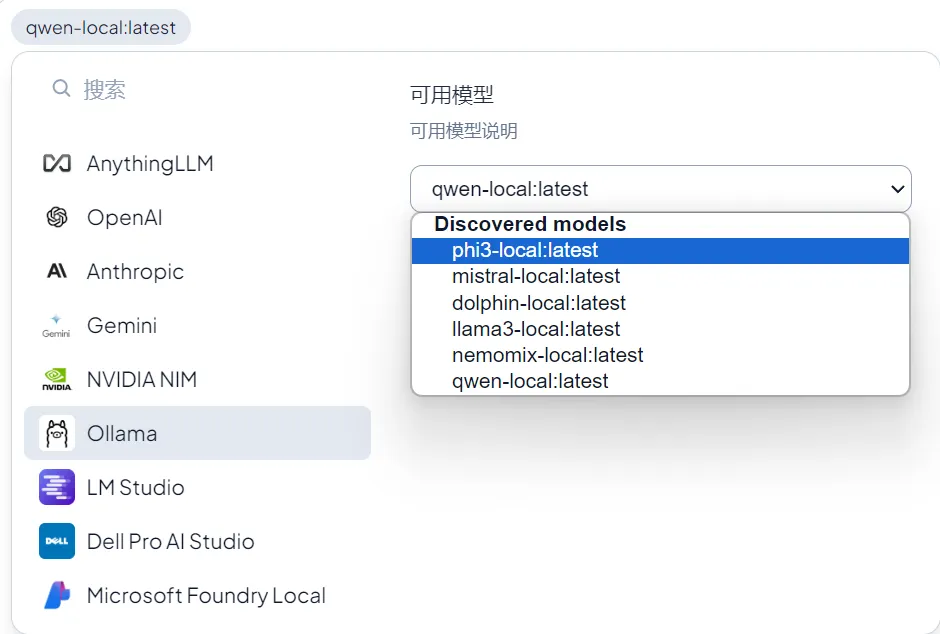Choose phi3-local:latest from the model list
Viewport: 940px width, 634px height.
pyautogui.click(x=661, y=250)
